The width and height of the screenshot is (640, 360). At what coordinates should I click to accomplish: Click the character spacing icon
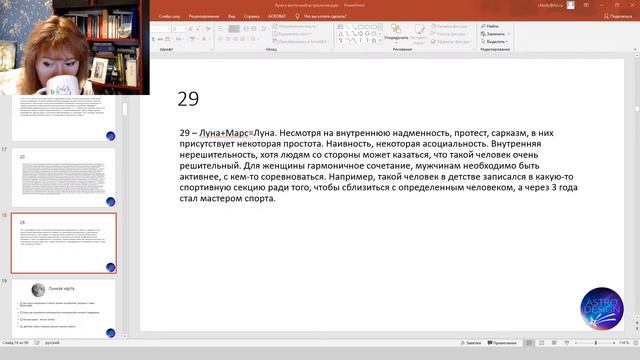pos(168,39)
